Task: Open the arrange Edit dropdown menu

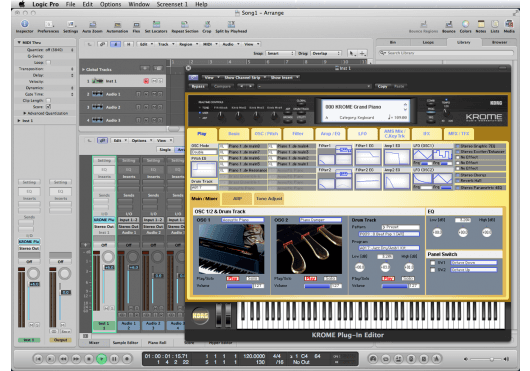Action: coord(146,44)
